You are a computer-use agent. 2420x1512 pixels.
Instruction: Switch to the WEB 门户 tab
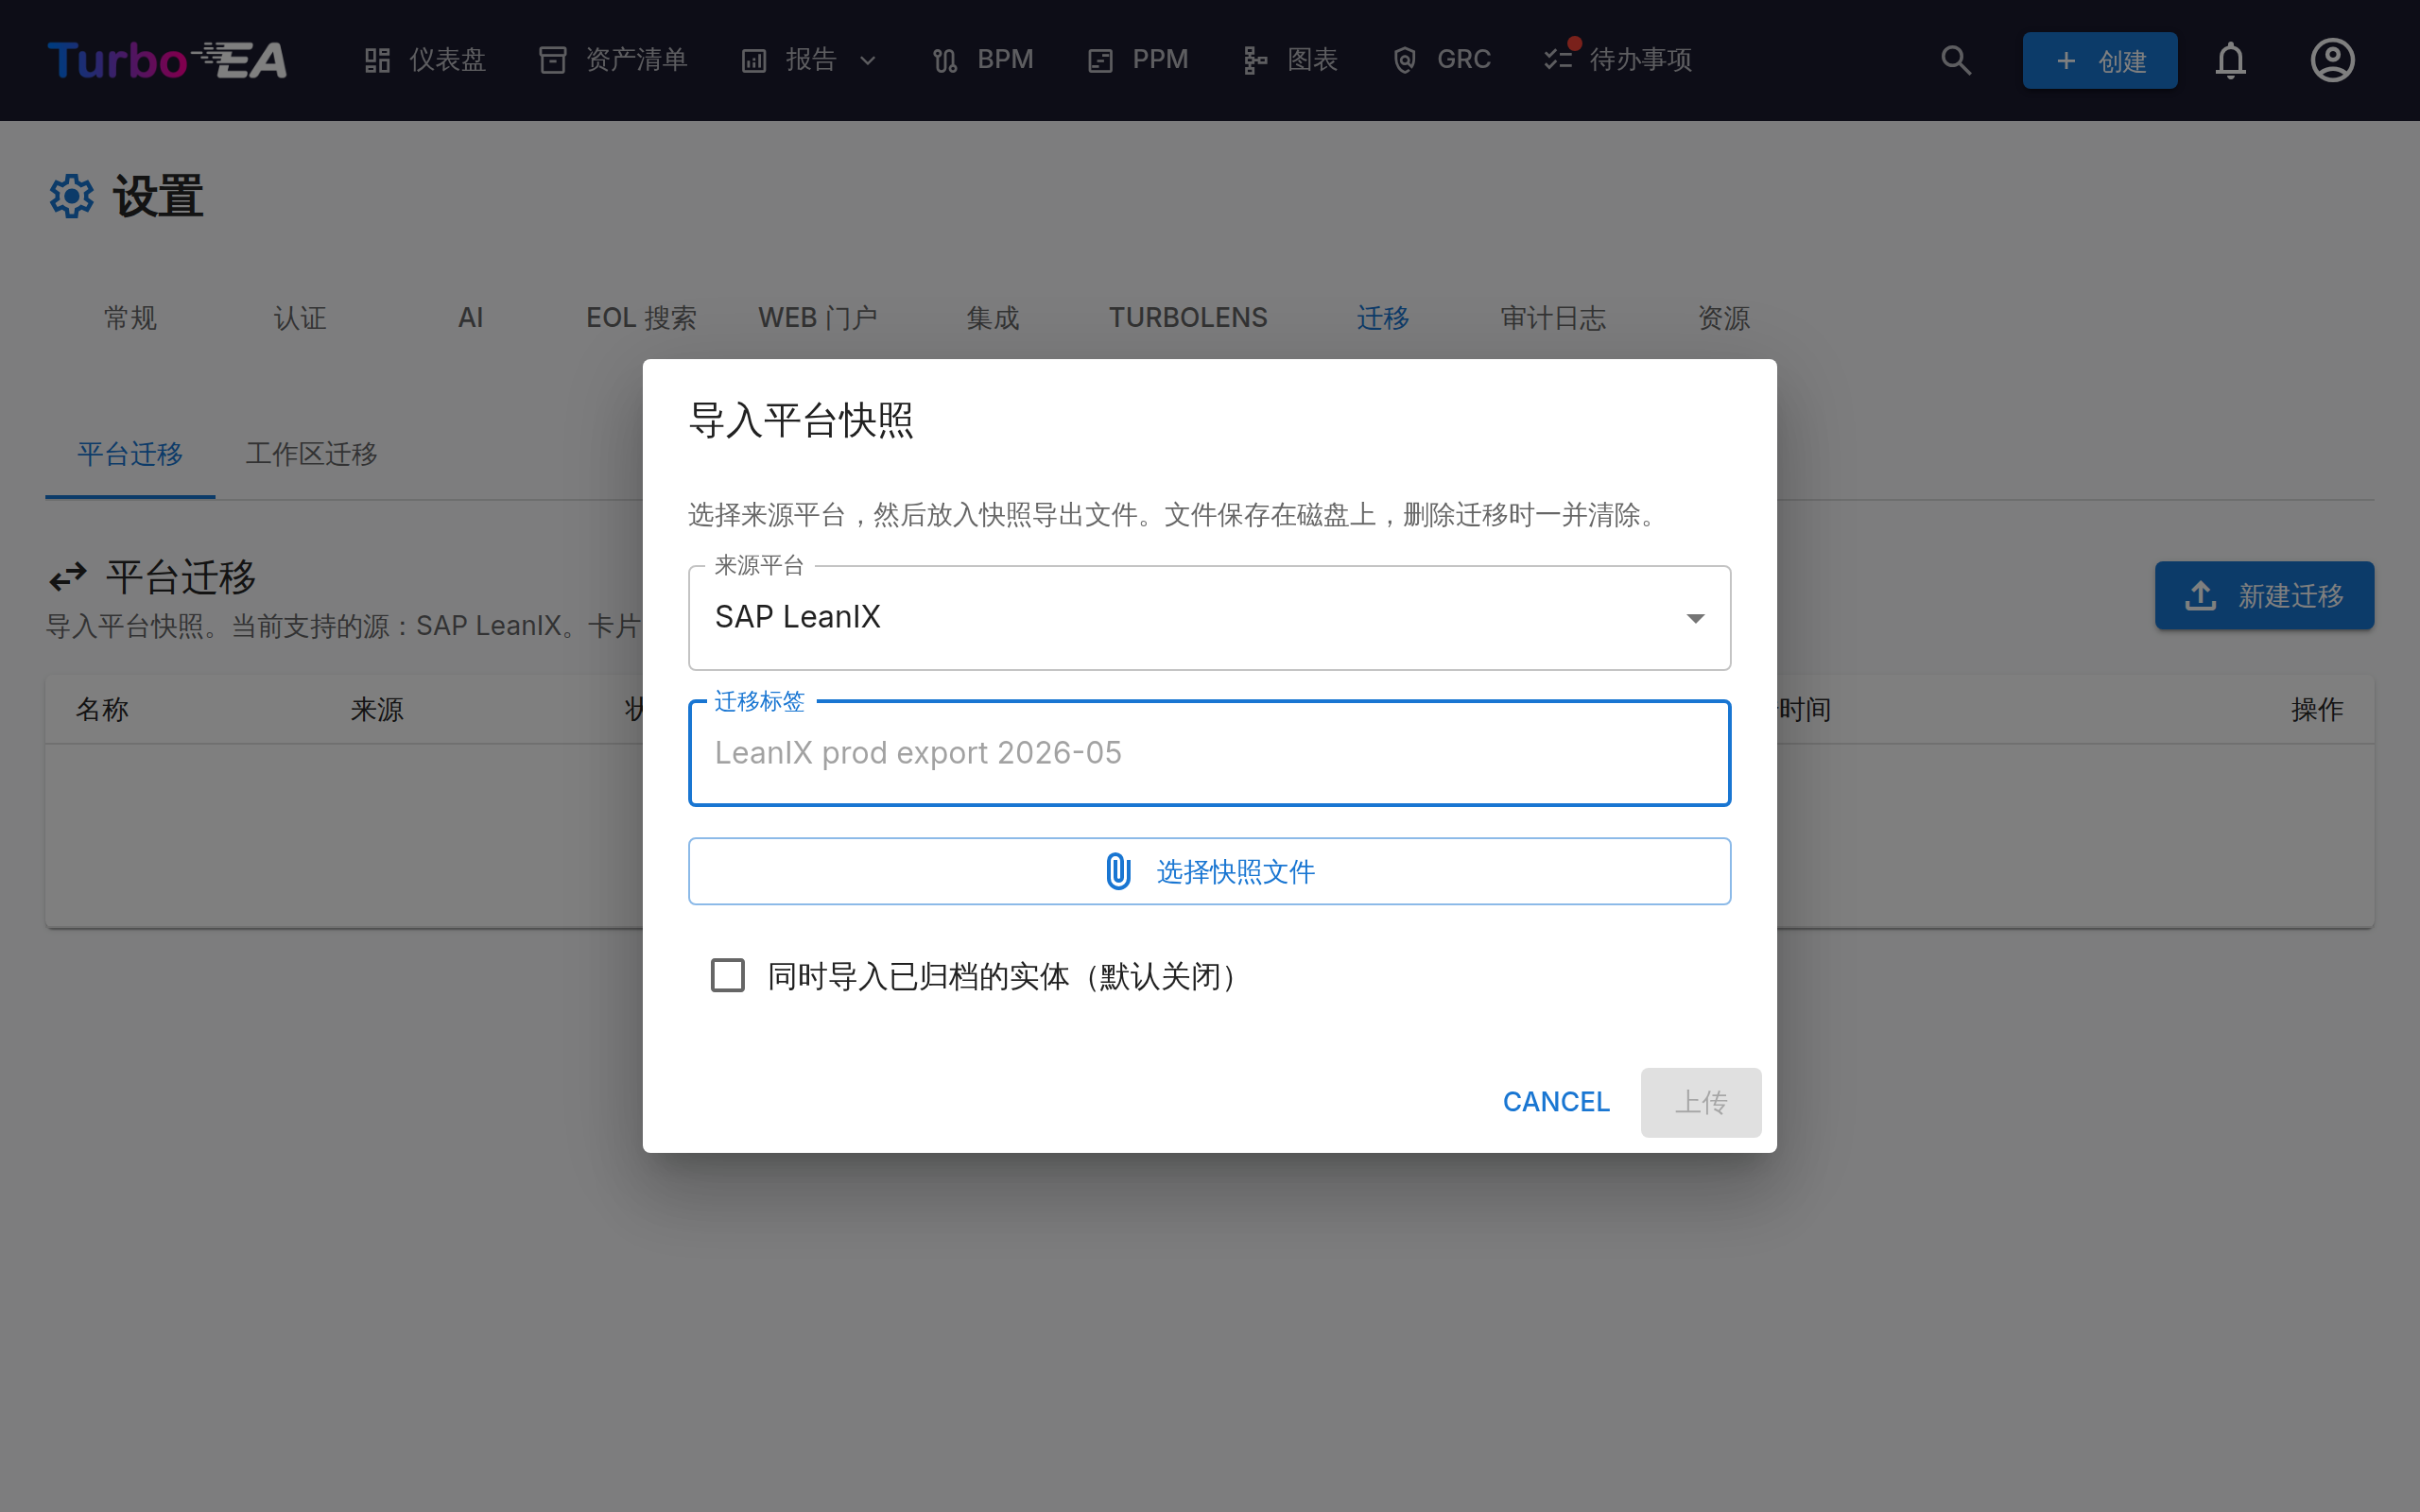point(817,318)
